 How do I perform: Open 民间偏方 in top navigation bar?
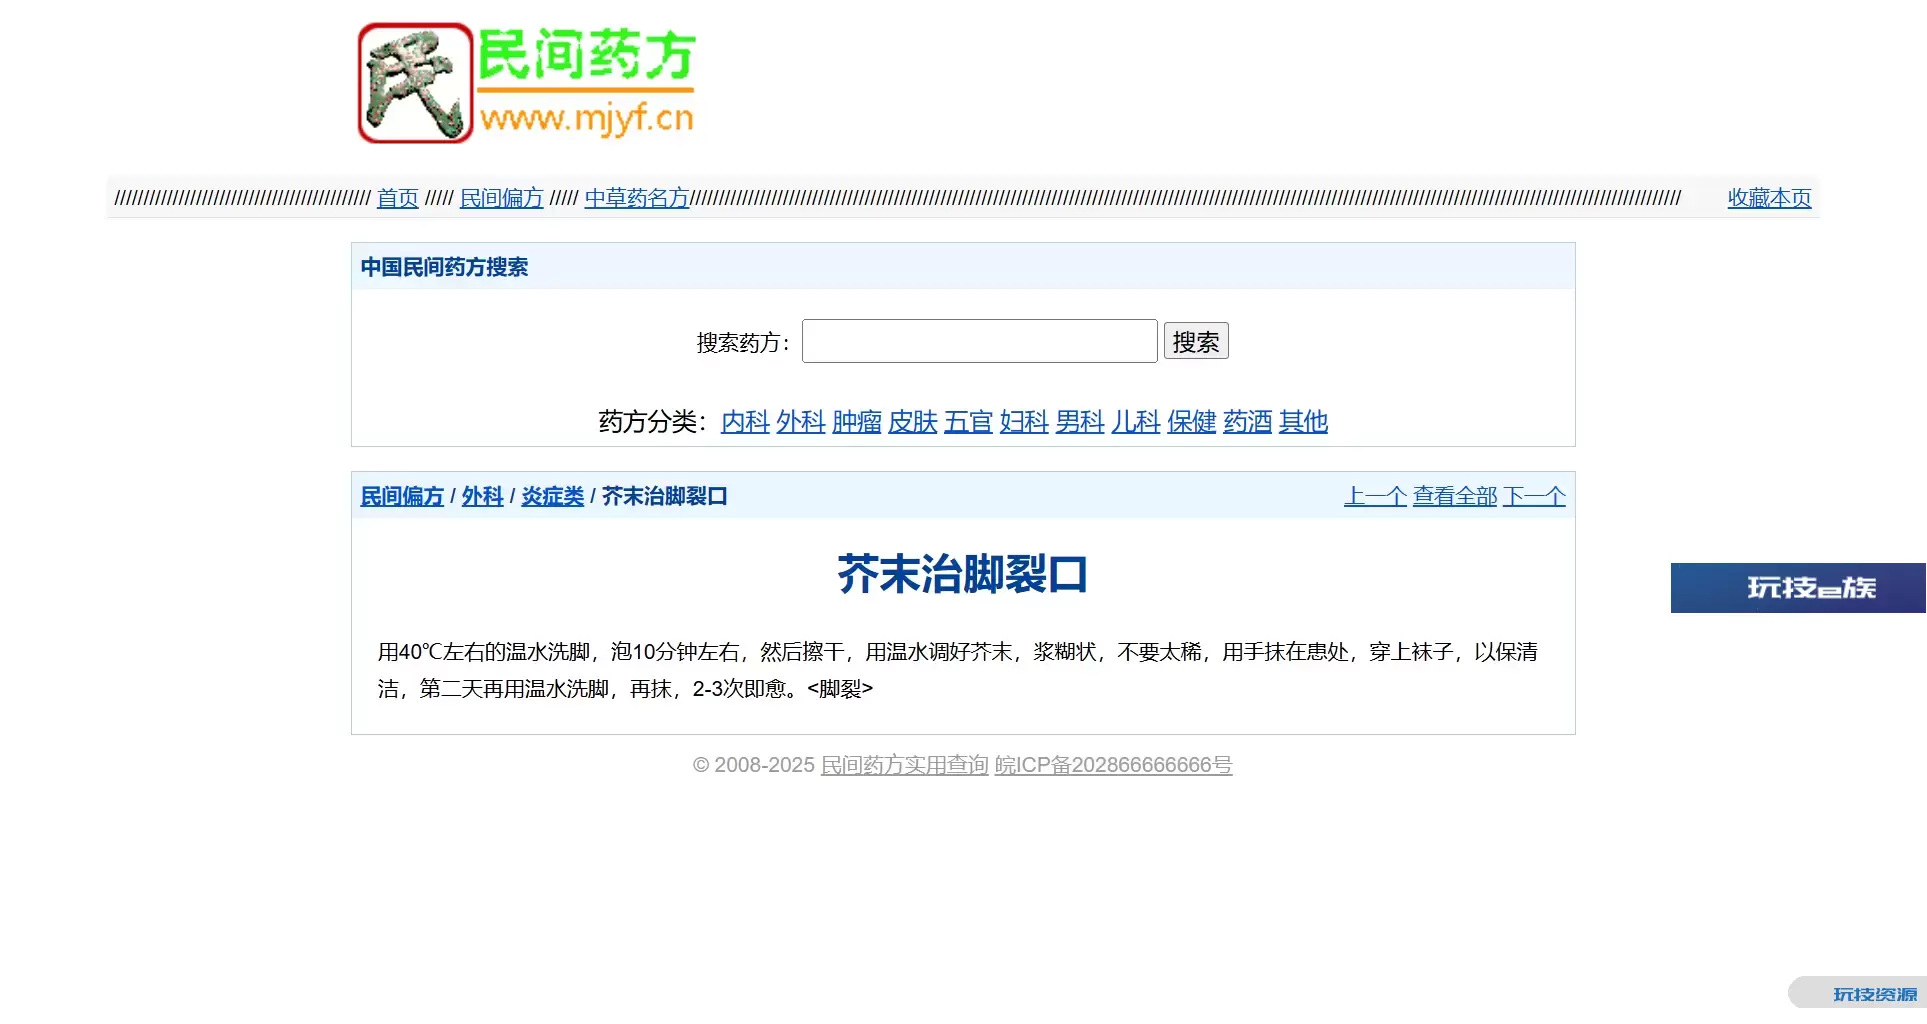[501, 198]
